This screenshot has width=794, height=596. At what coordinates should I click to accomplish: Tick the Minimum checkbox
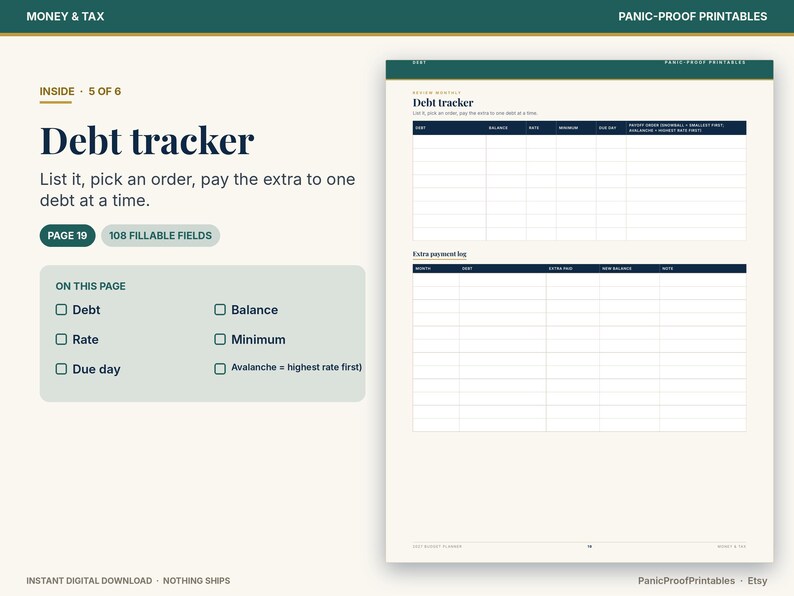pos(220,339)
